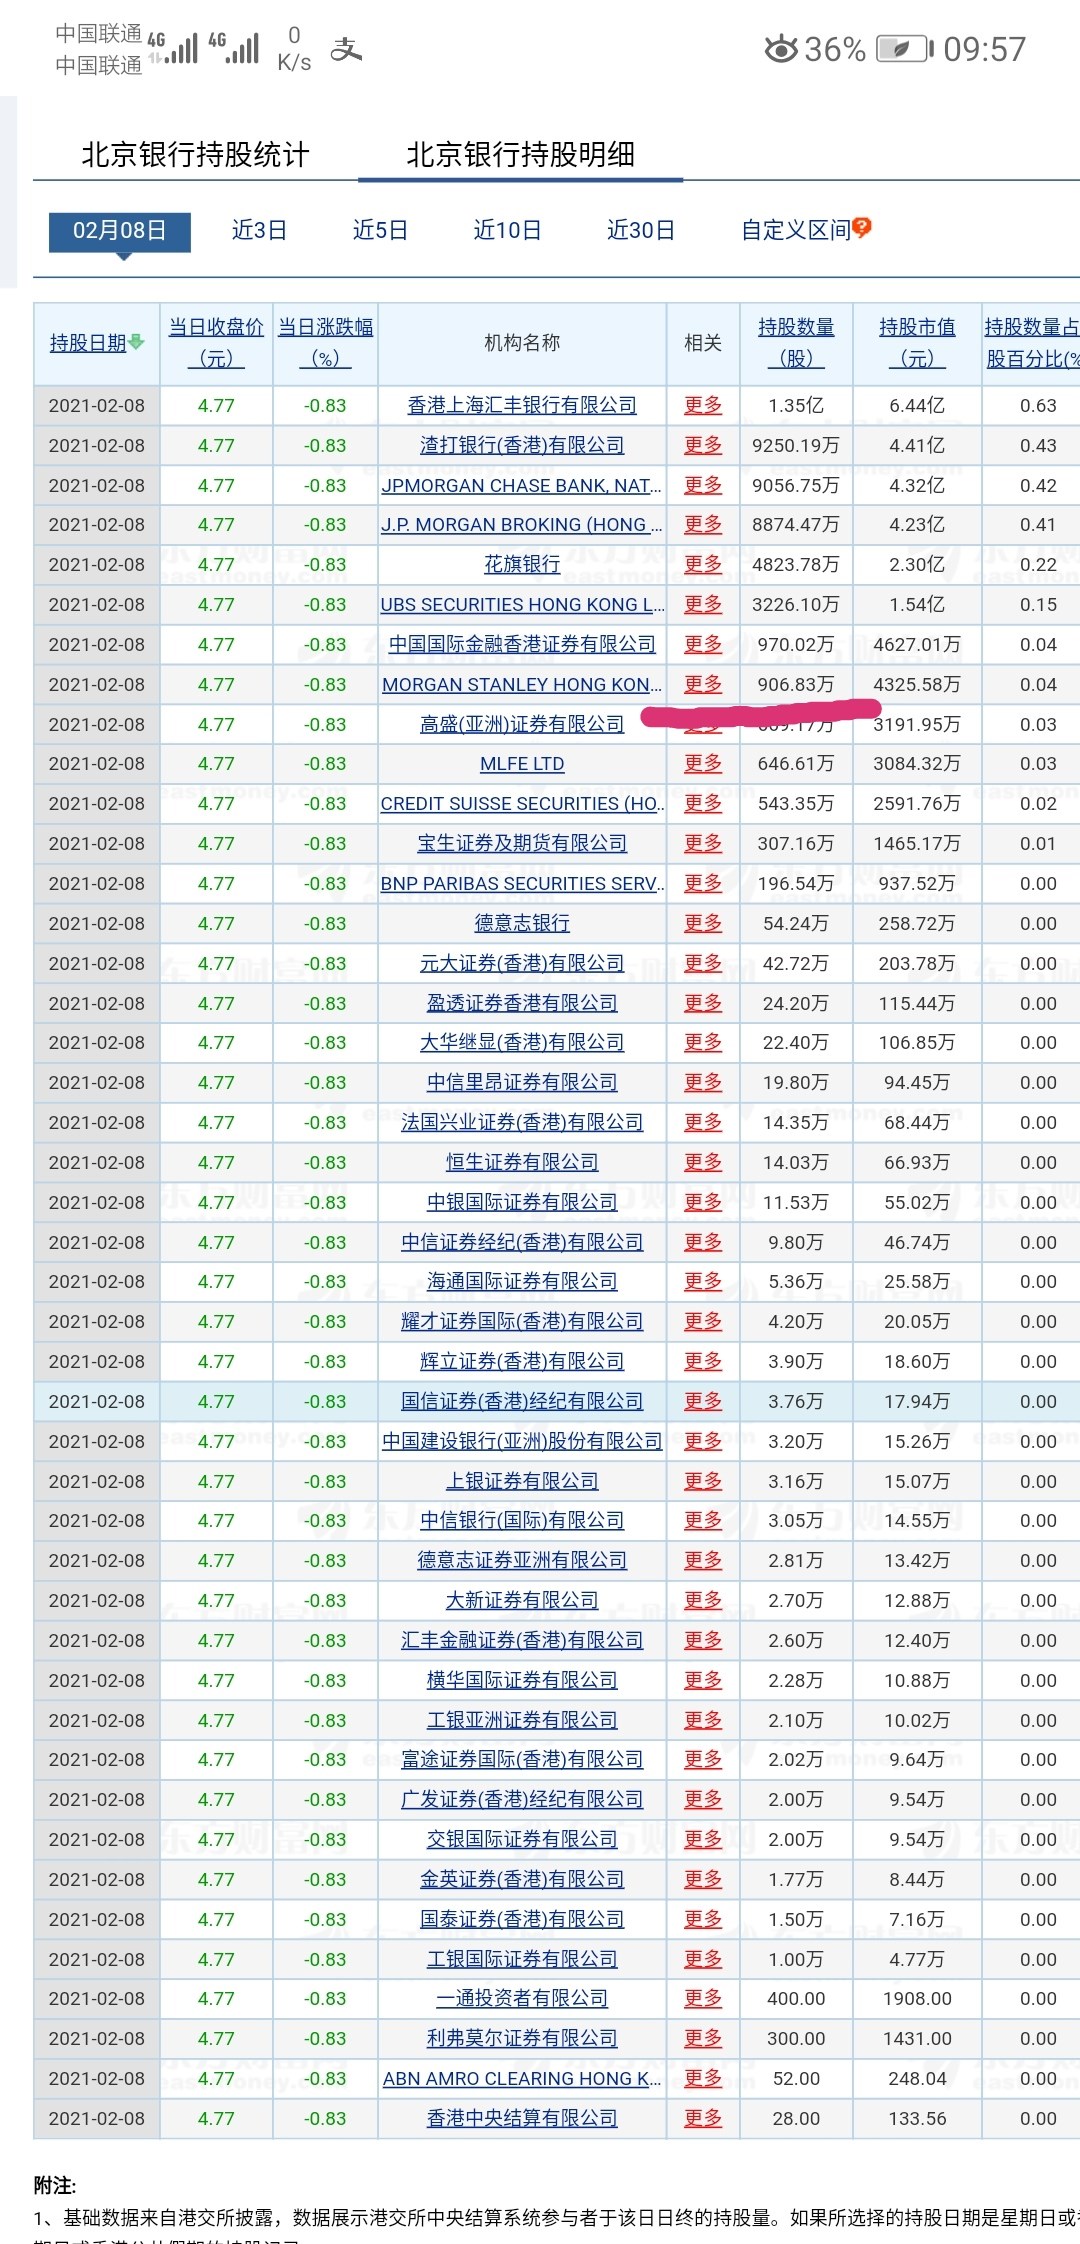Select holding value 9250.19万

796,446
